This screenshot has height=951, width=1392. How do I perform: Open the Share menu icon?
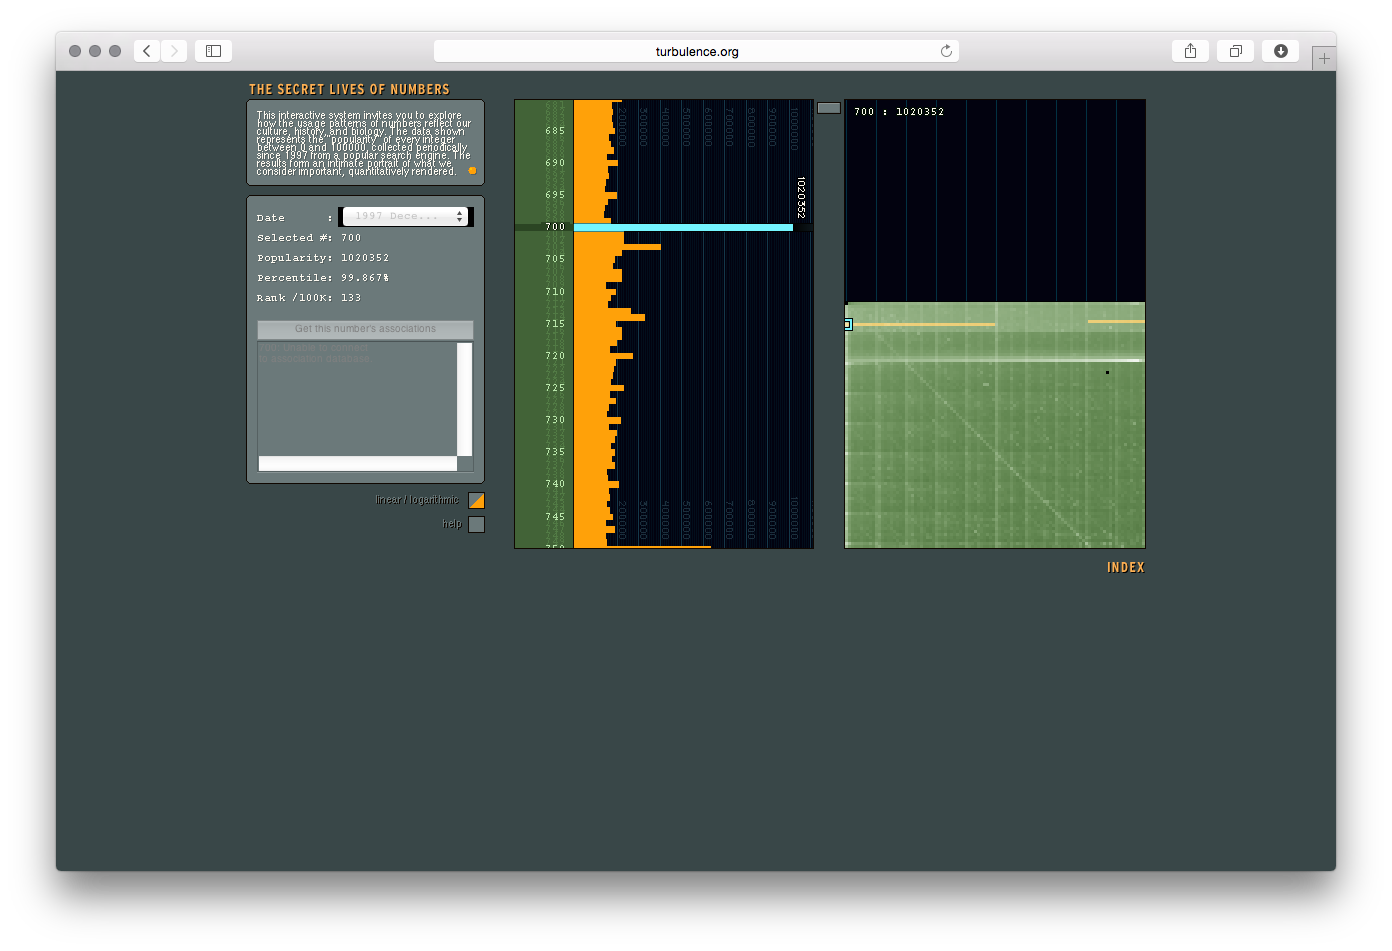[x=1190, y=51]
